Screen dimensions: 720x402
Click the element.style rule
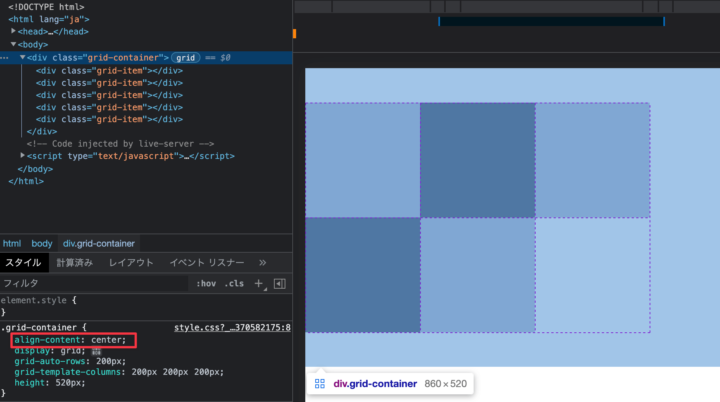(x=34, y=300)
